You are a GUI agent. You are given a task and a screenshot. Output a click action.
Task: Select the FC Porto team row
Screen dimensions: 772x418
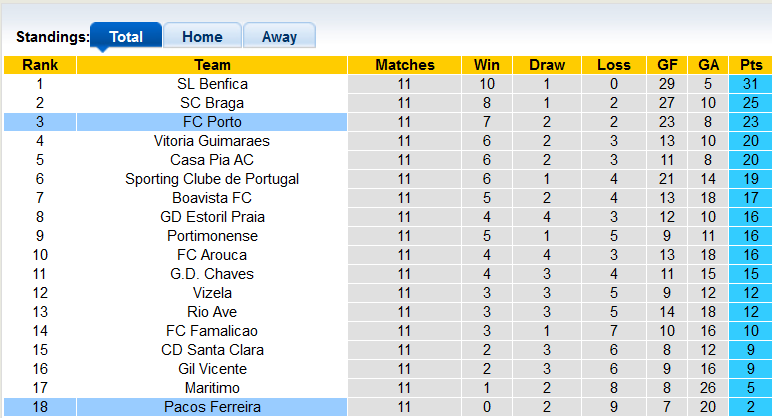pos(212,122)
